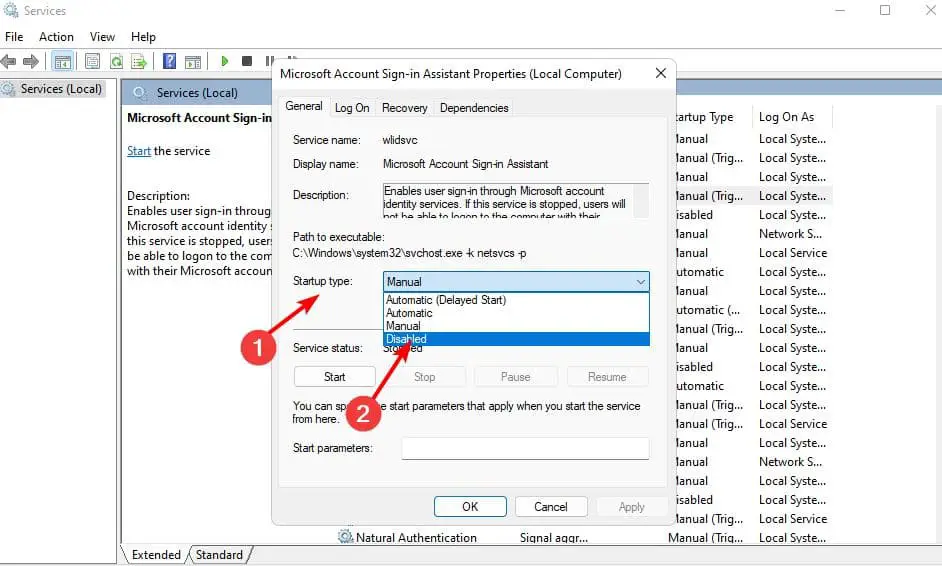
Task: Click the Forward arrow in toolbar
Action: coord(31,61)
